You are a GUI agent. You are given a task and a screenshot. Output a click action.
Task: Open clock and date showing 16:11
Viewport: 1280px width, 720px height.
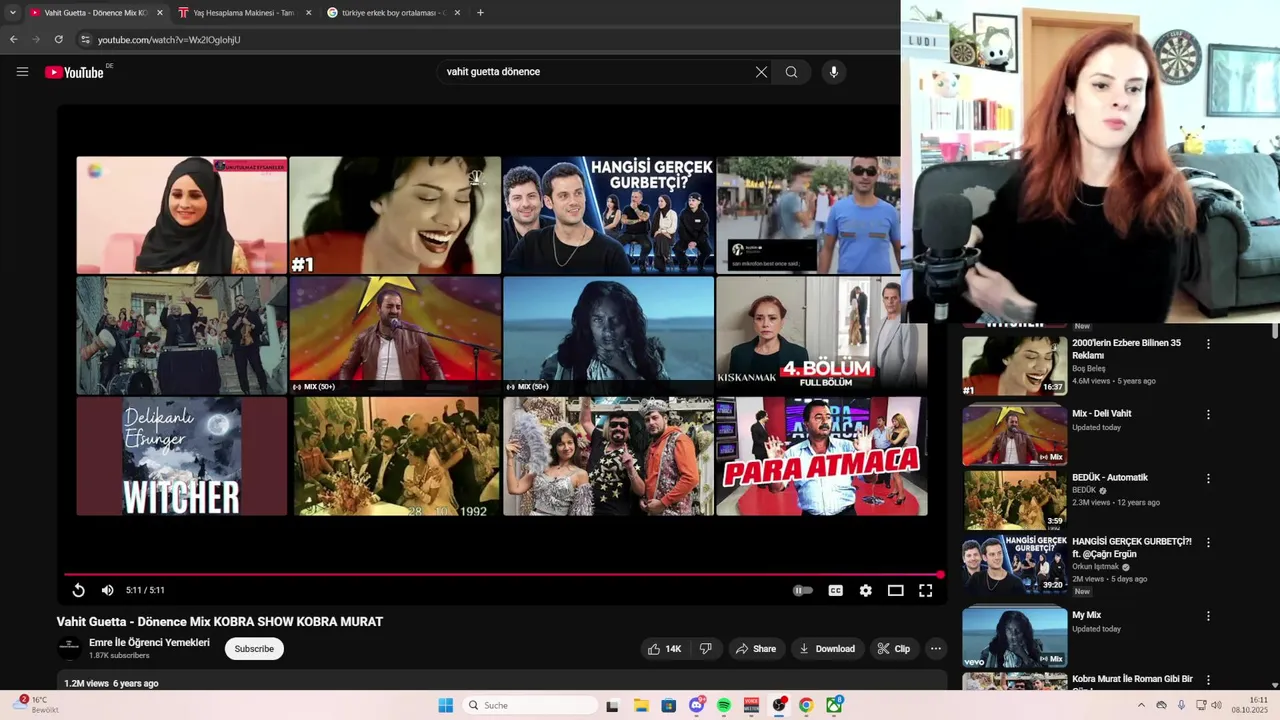point(1250,705)
